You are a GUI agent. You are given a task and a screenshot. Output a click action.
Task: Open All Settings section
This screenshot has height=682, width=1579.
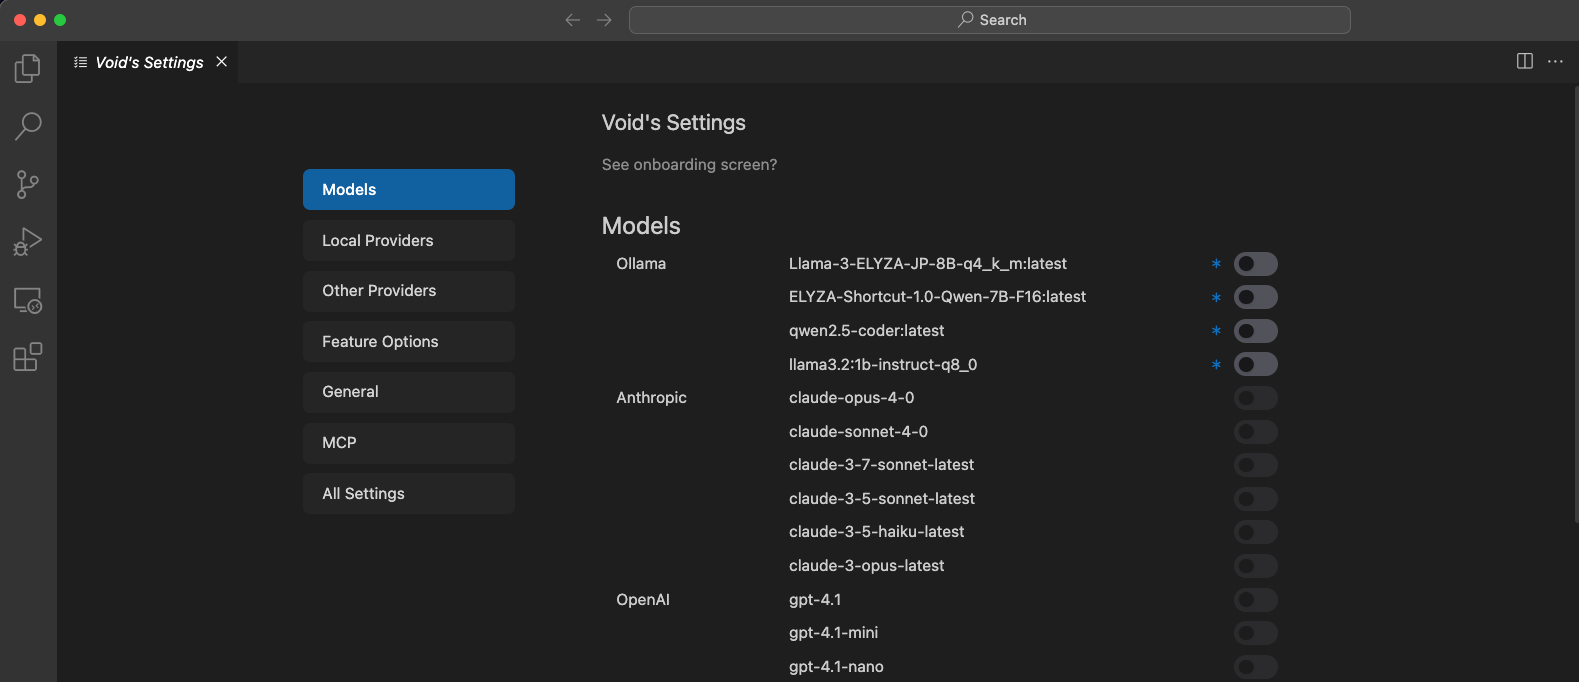point(409,494)
